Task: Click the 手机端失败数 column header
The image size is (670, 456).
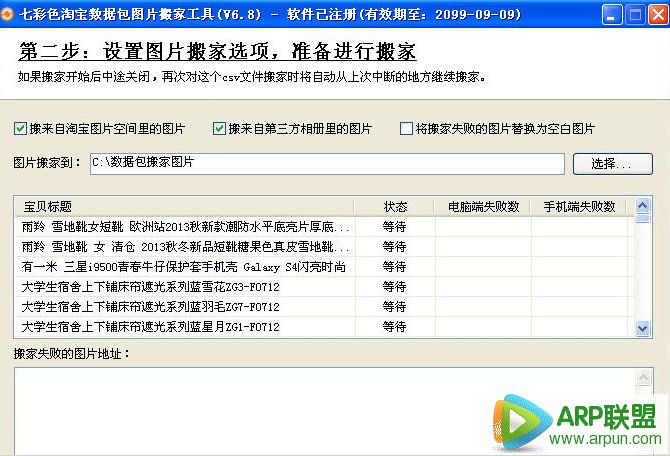Action: (579, 207)
